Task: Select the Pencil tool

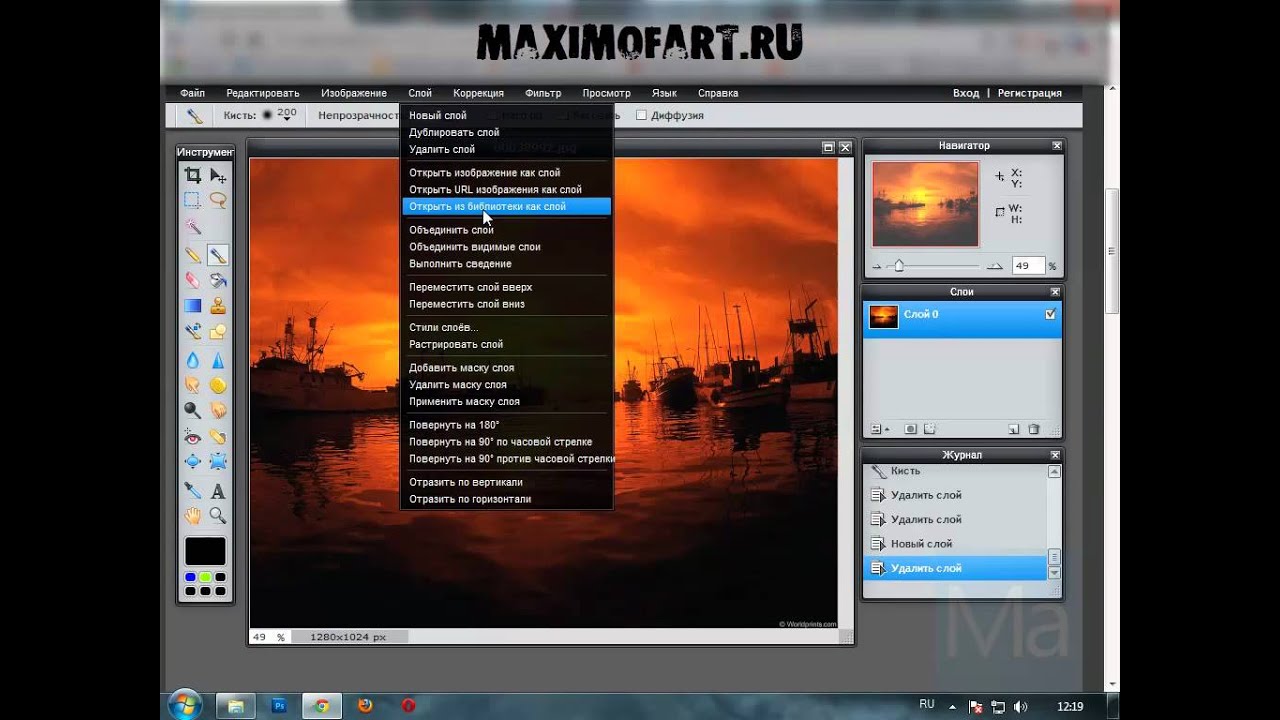Action: click(193, 255)
